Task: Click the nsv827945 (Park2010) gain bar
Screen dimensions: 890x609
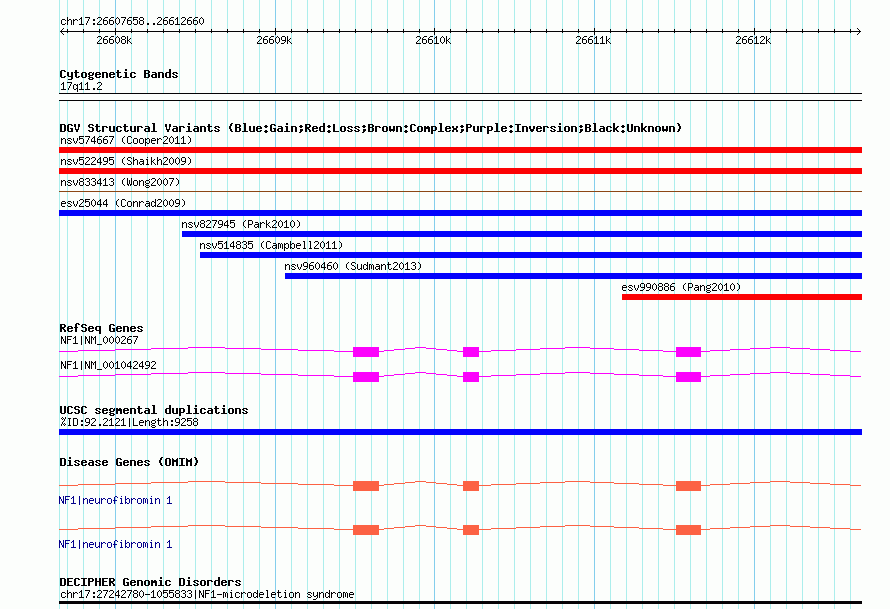Action: (522, 234)
